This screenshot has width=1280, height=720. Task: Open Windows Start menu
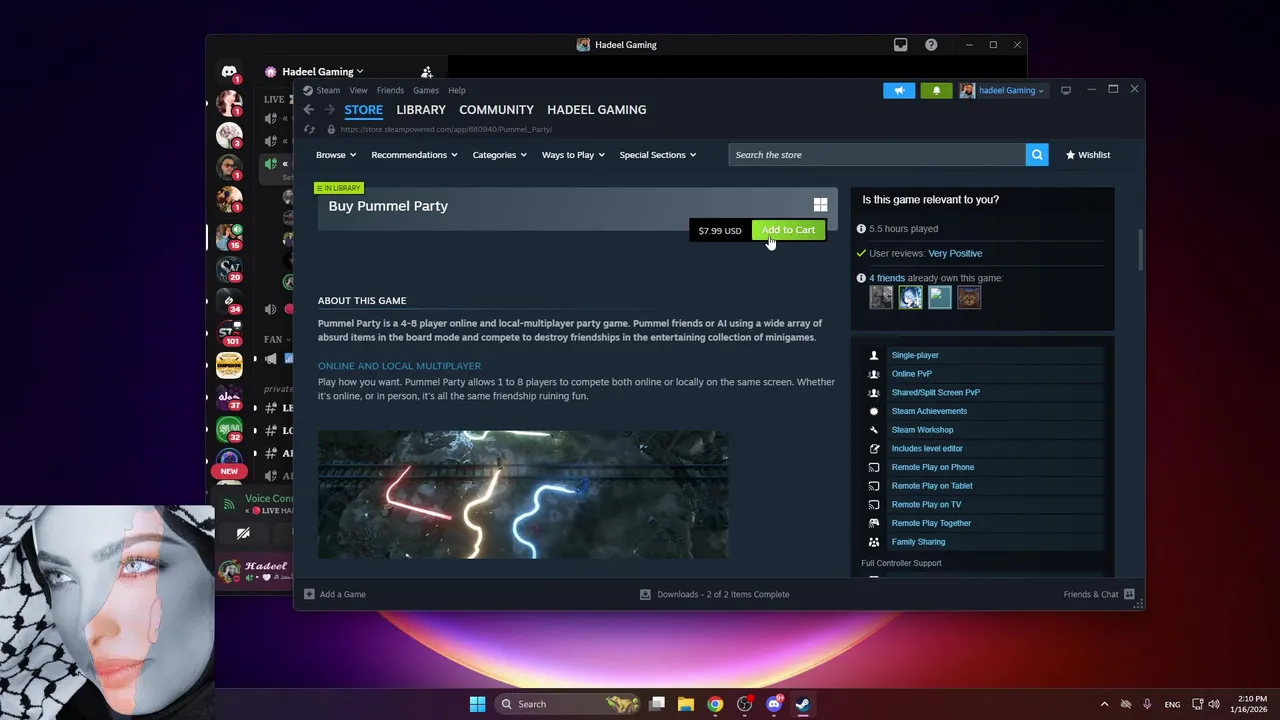click(x=477, y=704)
